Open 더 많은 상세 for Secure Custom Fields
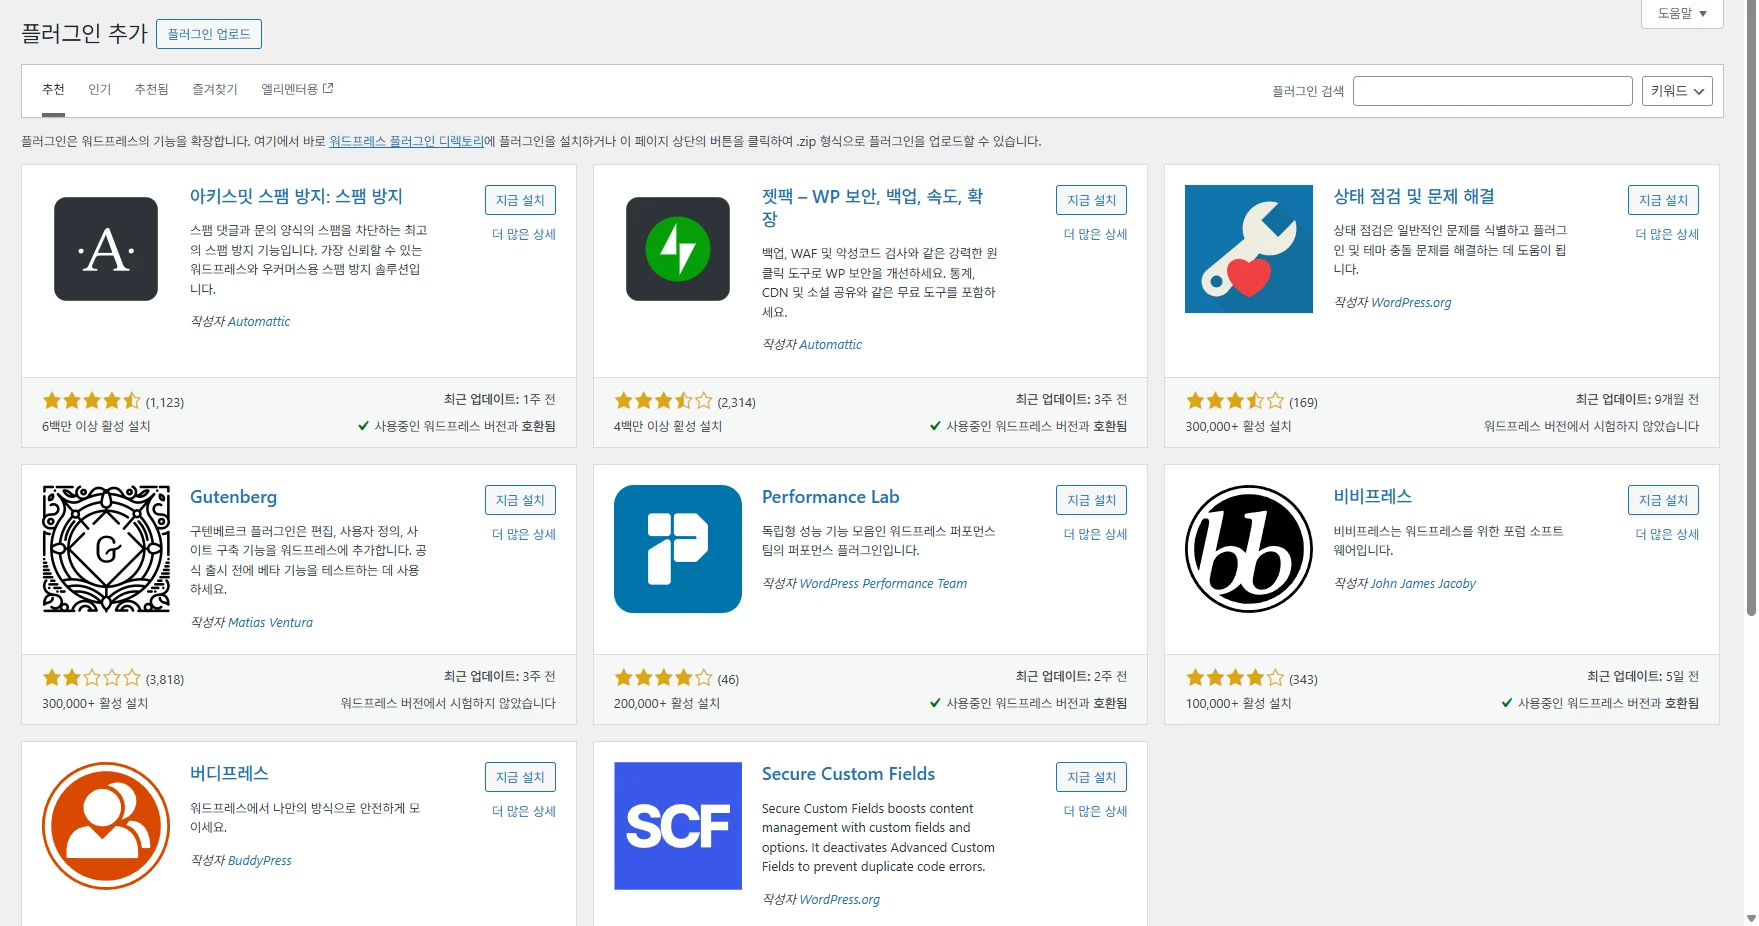Viewport: 1759px width, 926px height. point(1095,811)
